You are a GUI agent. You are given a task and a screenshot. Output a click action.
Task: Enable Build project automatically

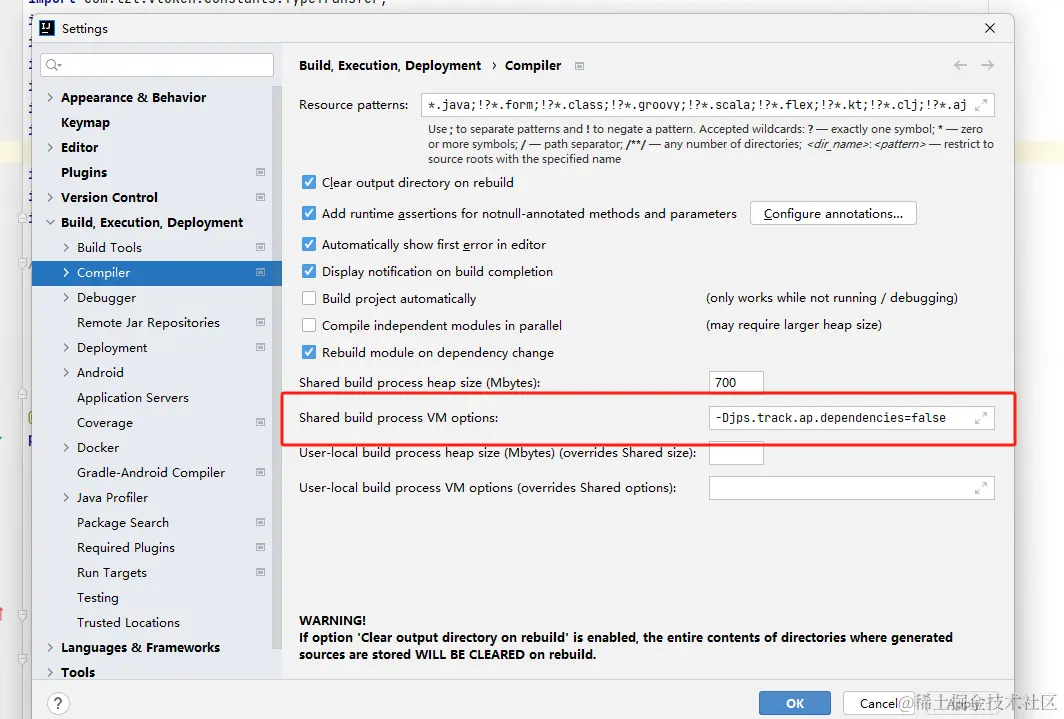[309, 298]
